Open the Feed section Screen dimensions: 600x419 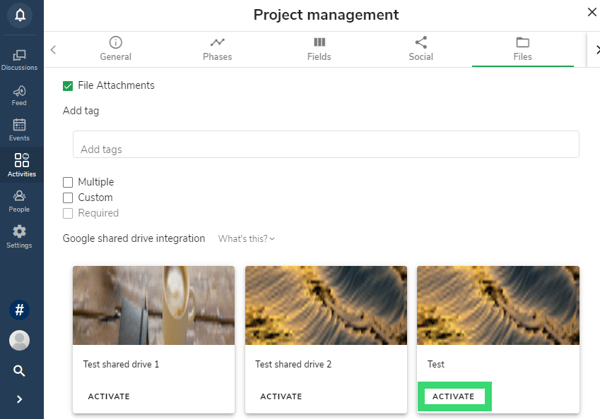(x=19, y=95)
